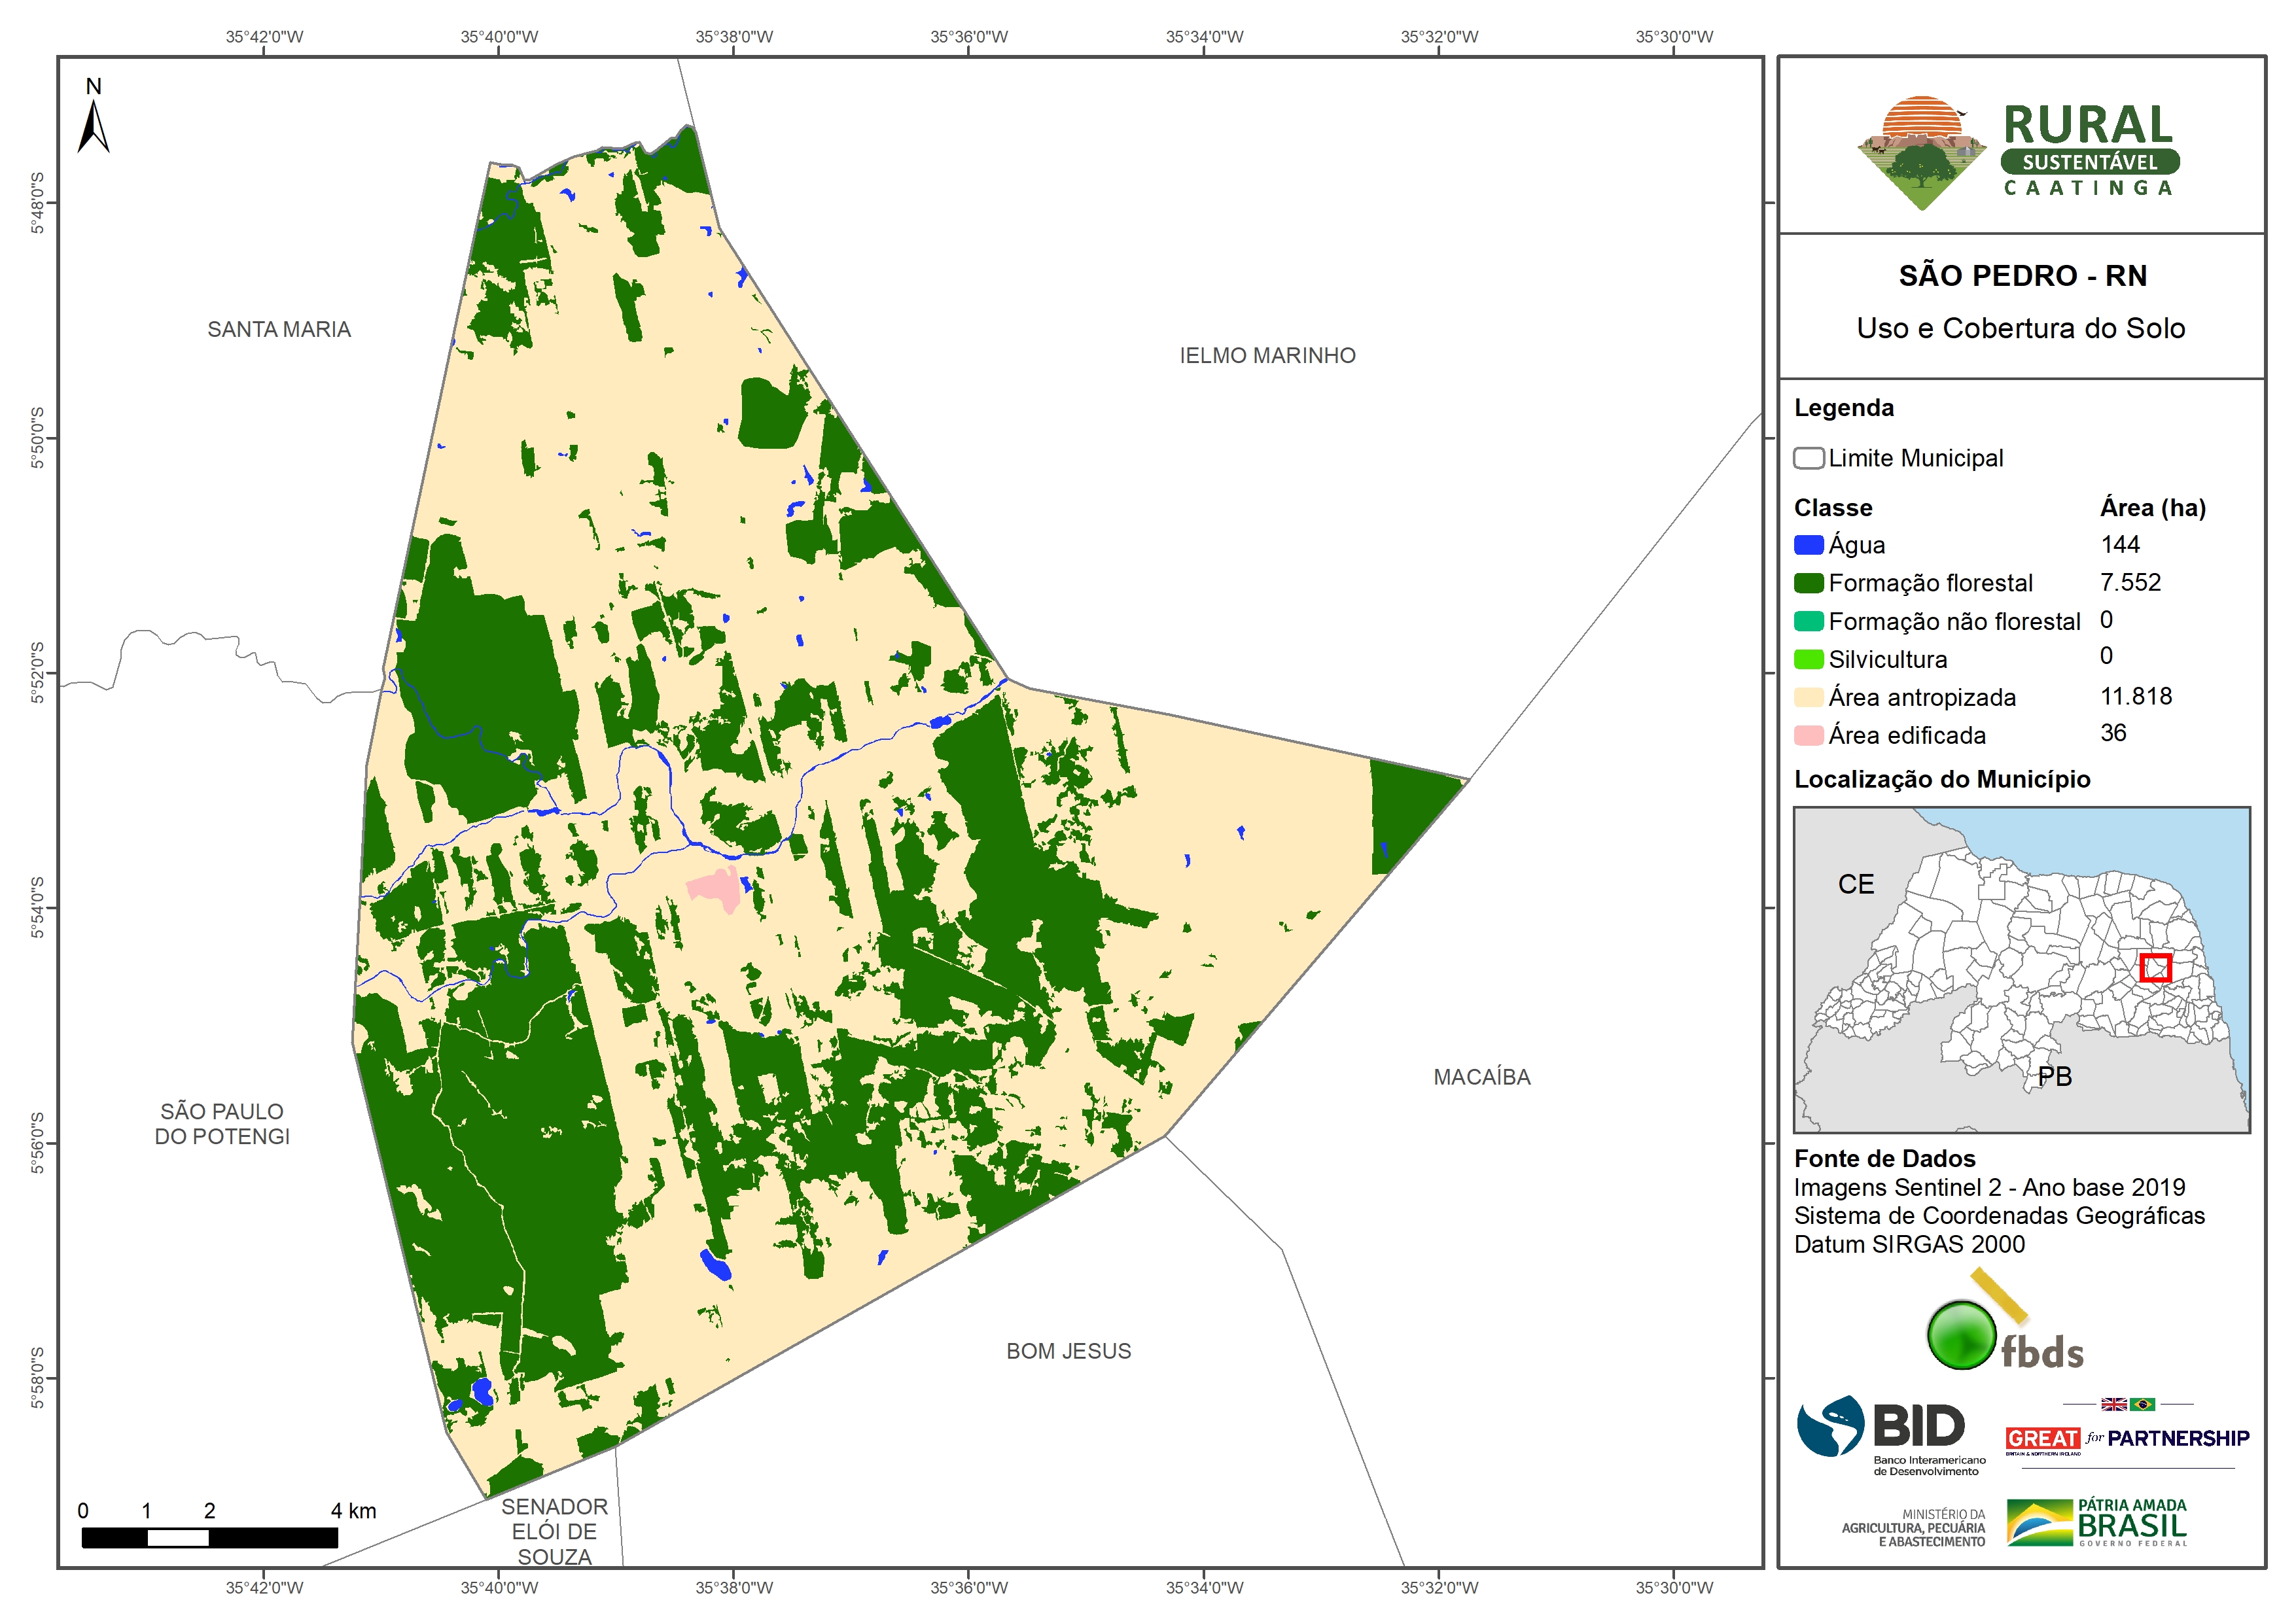Viewport: 2296px width, 1623px height.
Task: Click the scale bar at bottom left
Action: tap(209, 1537)
